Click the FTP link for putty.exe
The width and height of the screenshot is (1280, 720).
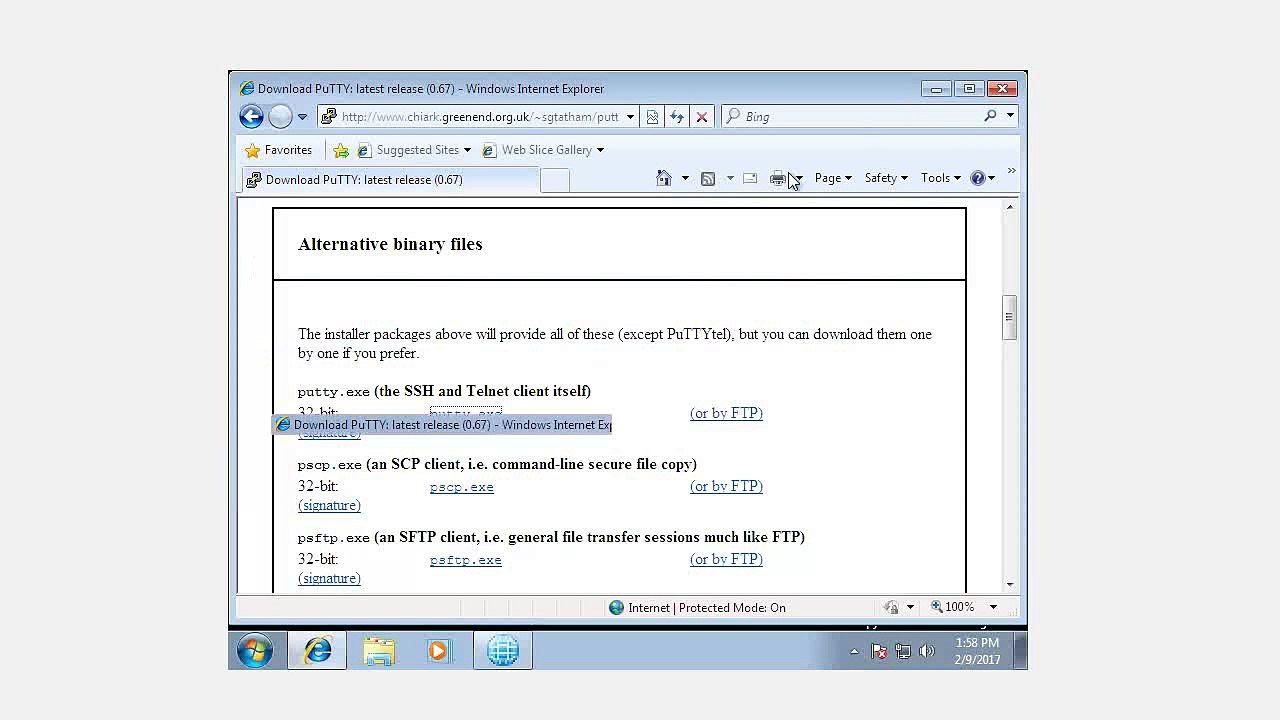pos(726,413)
